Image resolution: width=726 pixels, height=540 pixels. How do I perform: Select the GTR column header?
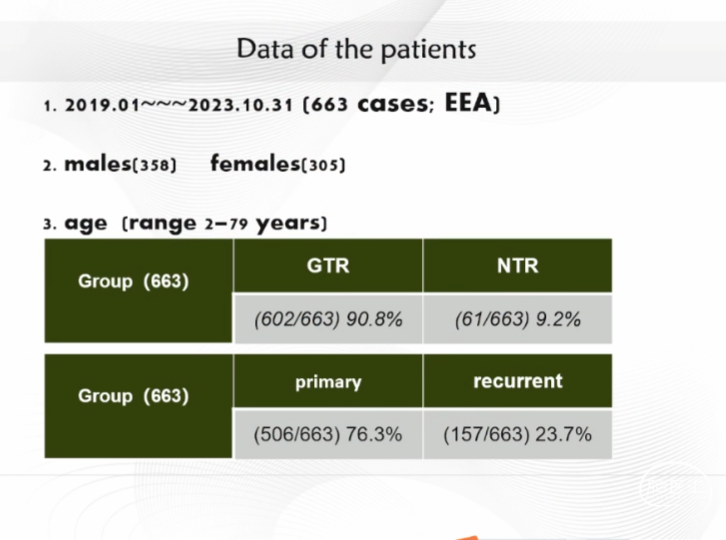tap(328, 266)
